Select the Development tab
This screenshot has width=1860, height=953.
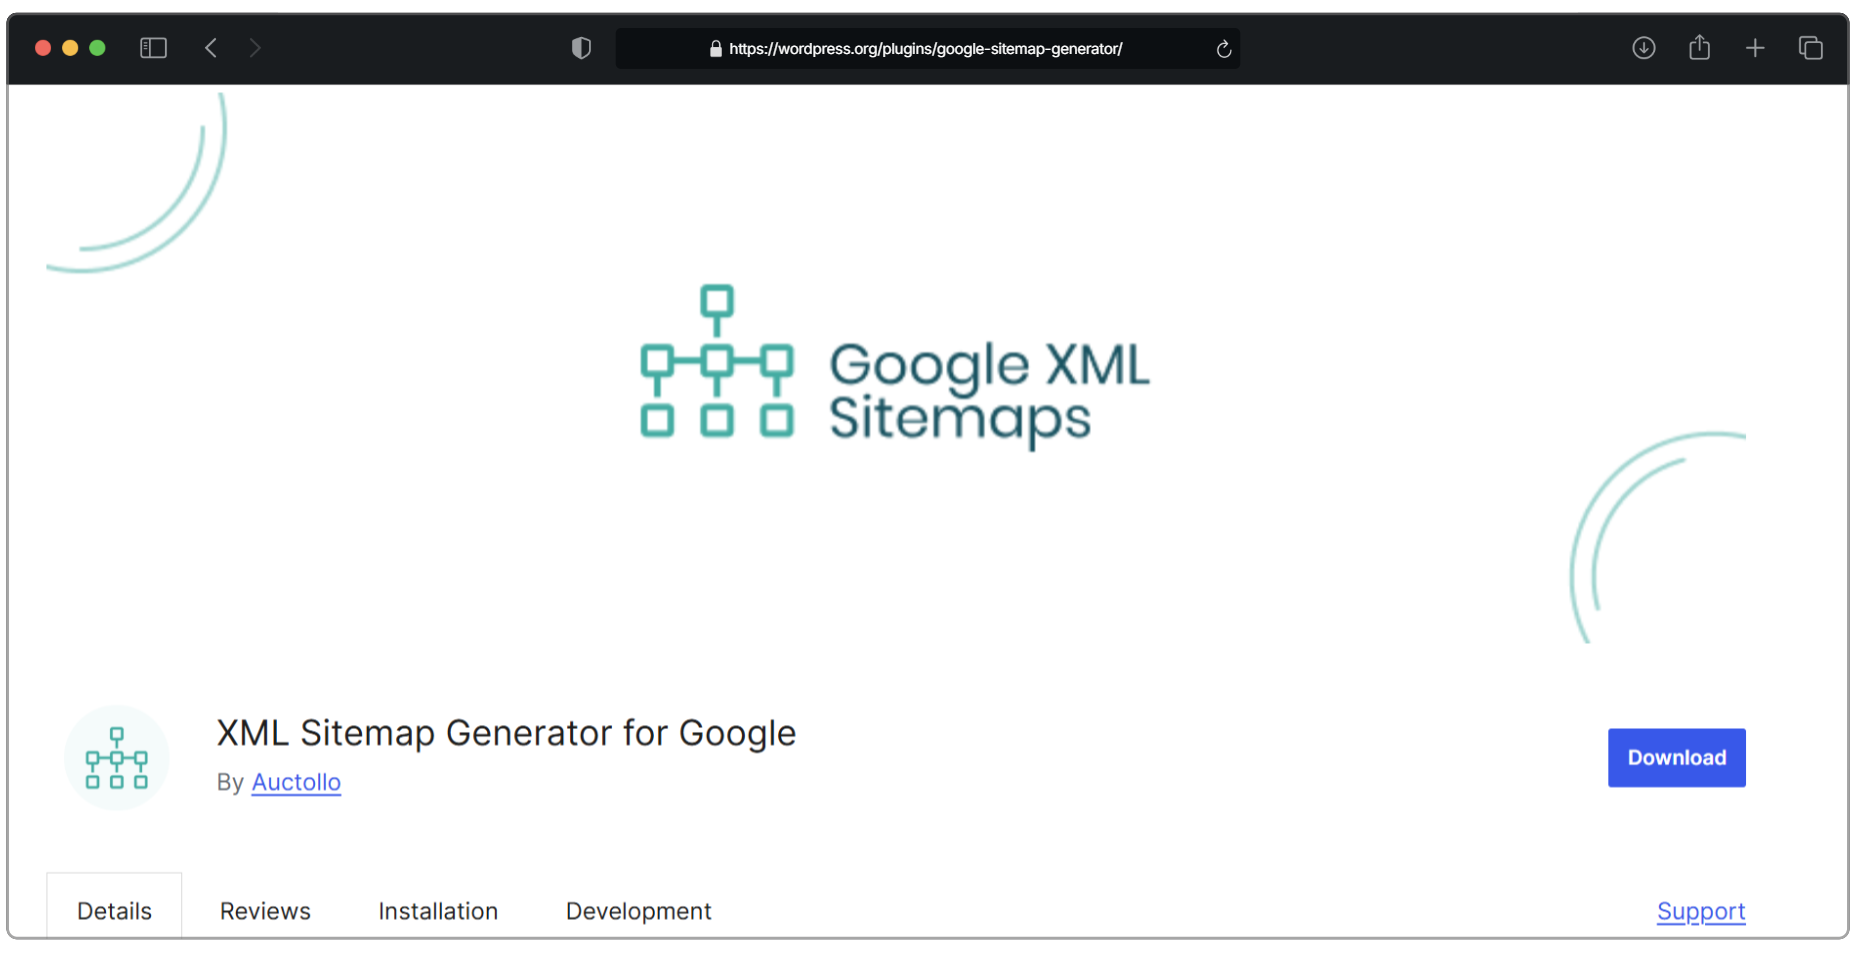[x=638, y=911]
